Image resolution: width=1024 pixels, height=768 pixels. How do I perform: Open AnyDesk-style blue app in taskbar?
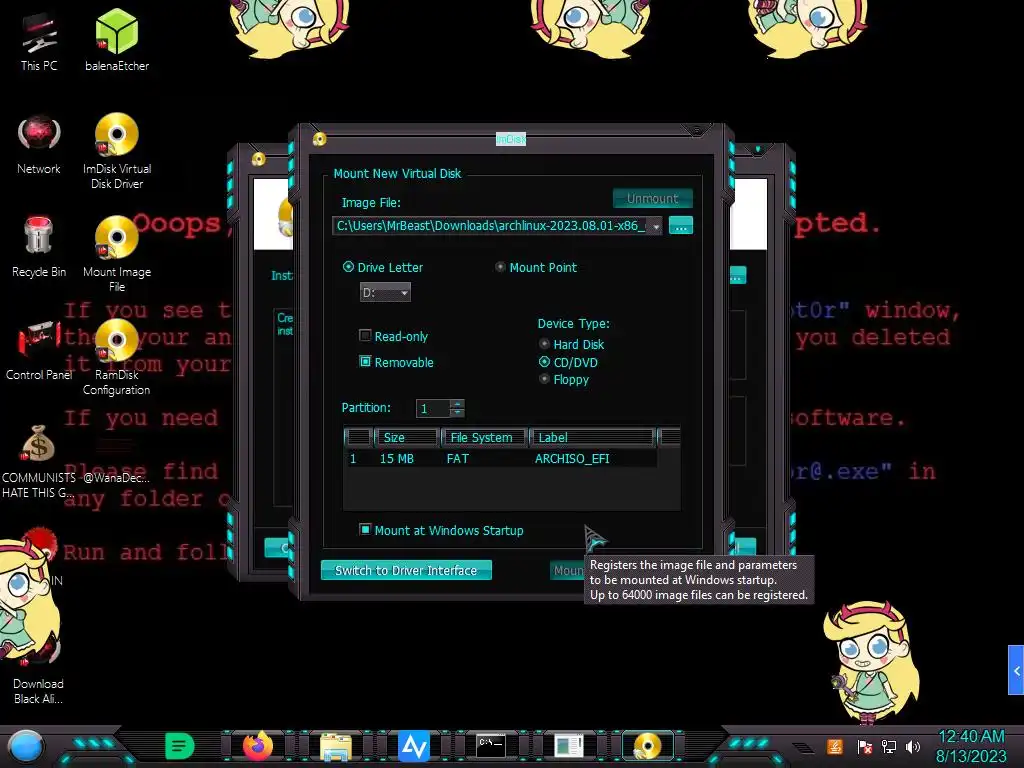click(414, 746)
